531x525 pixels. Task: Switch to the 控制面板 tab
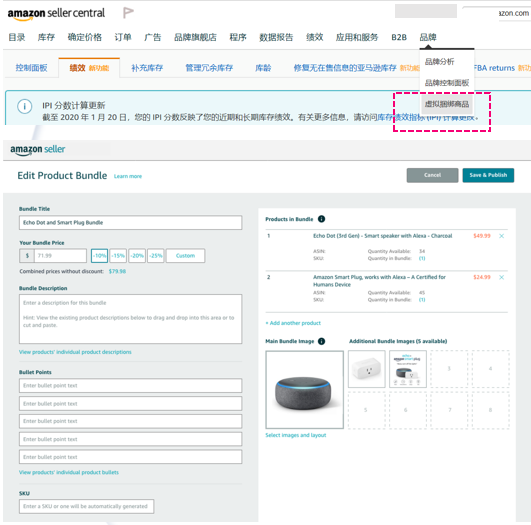tap(31, 68)
